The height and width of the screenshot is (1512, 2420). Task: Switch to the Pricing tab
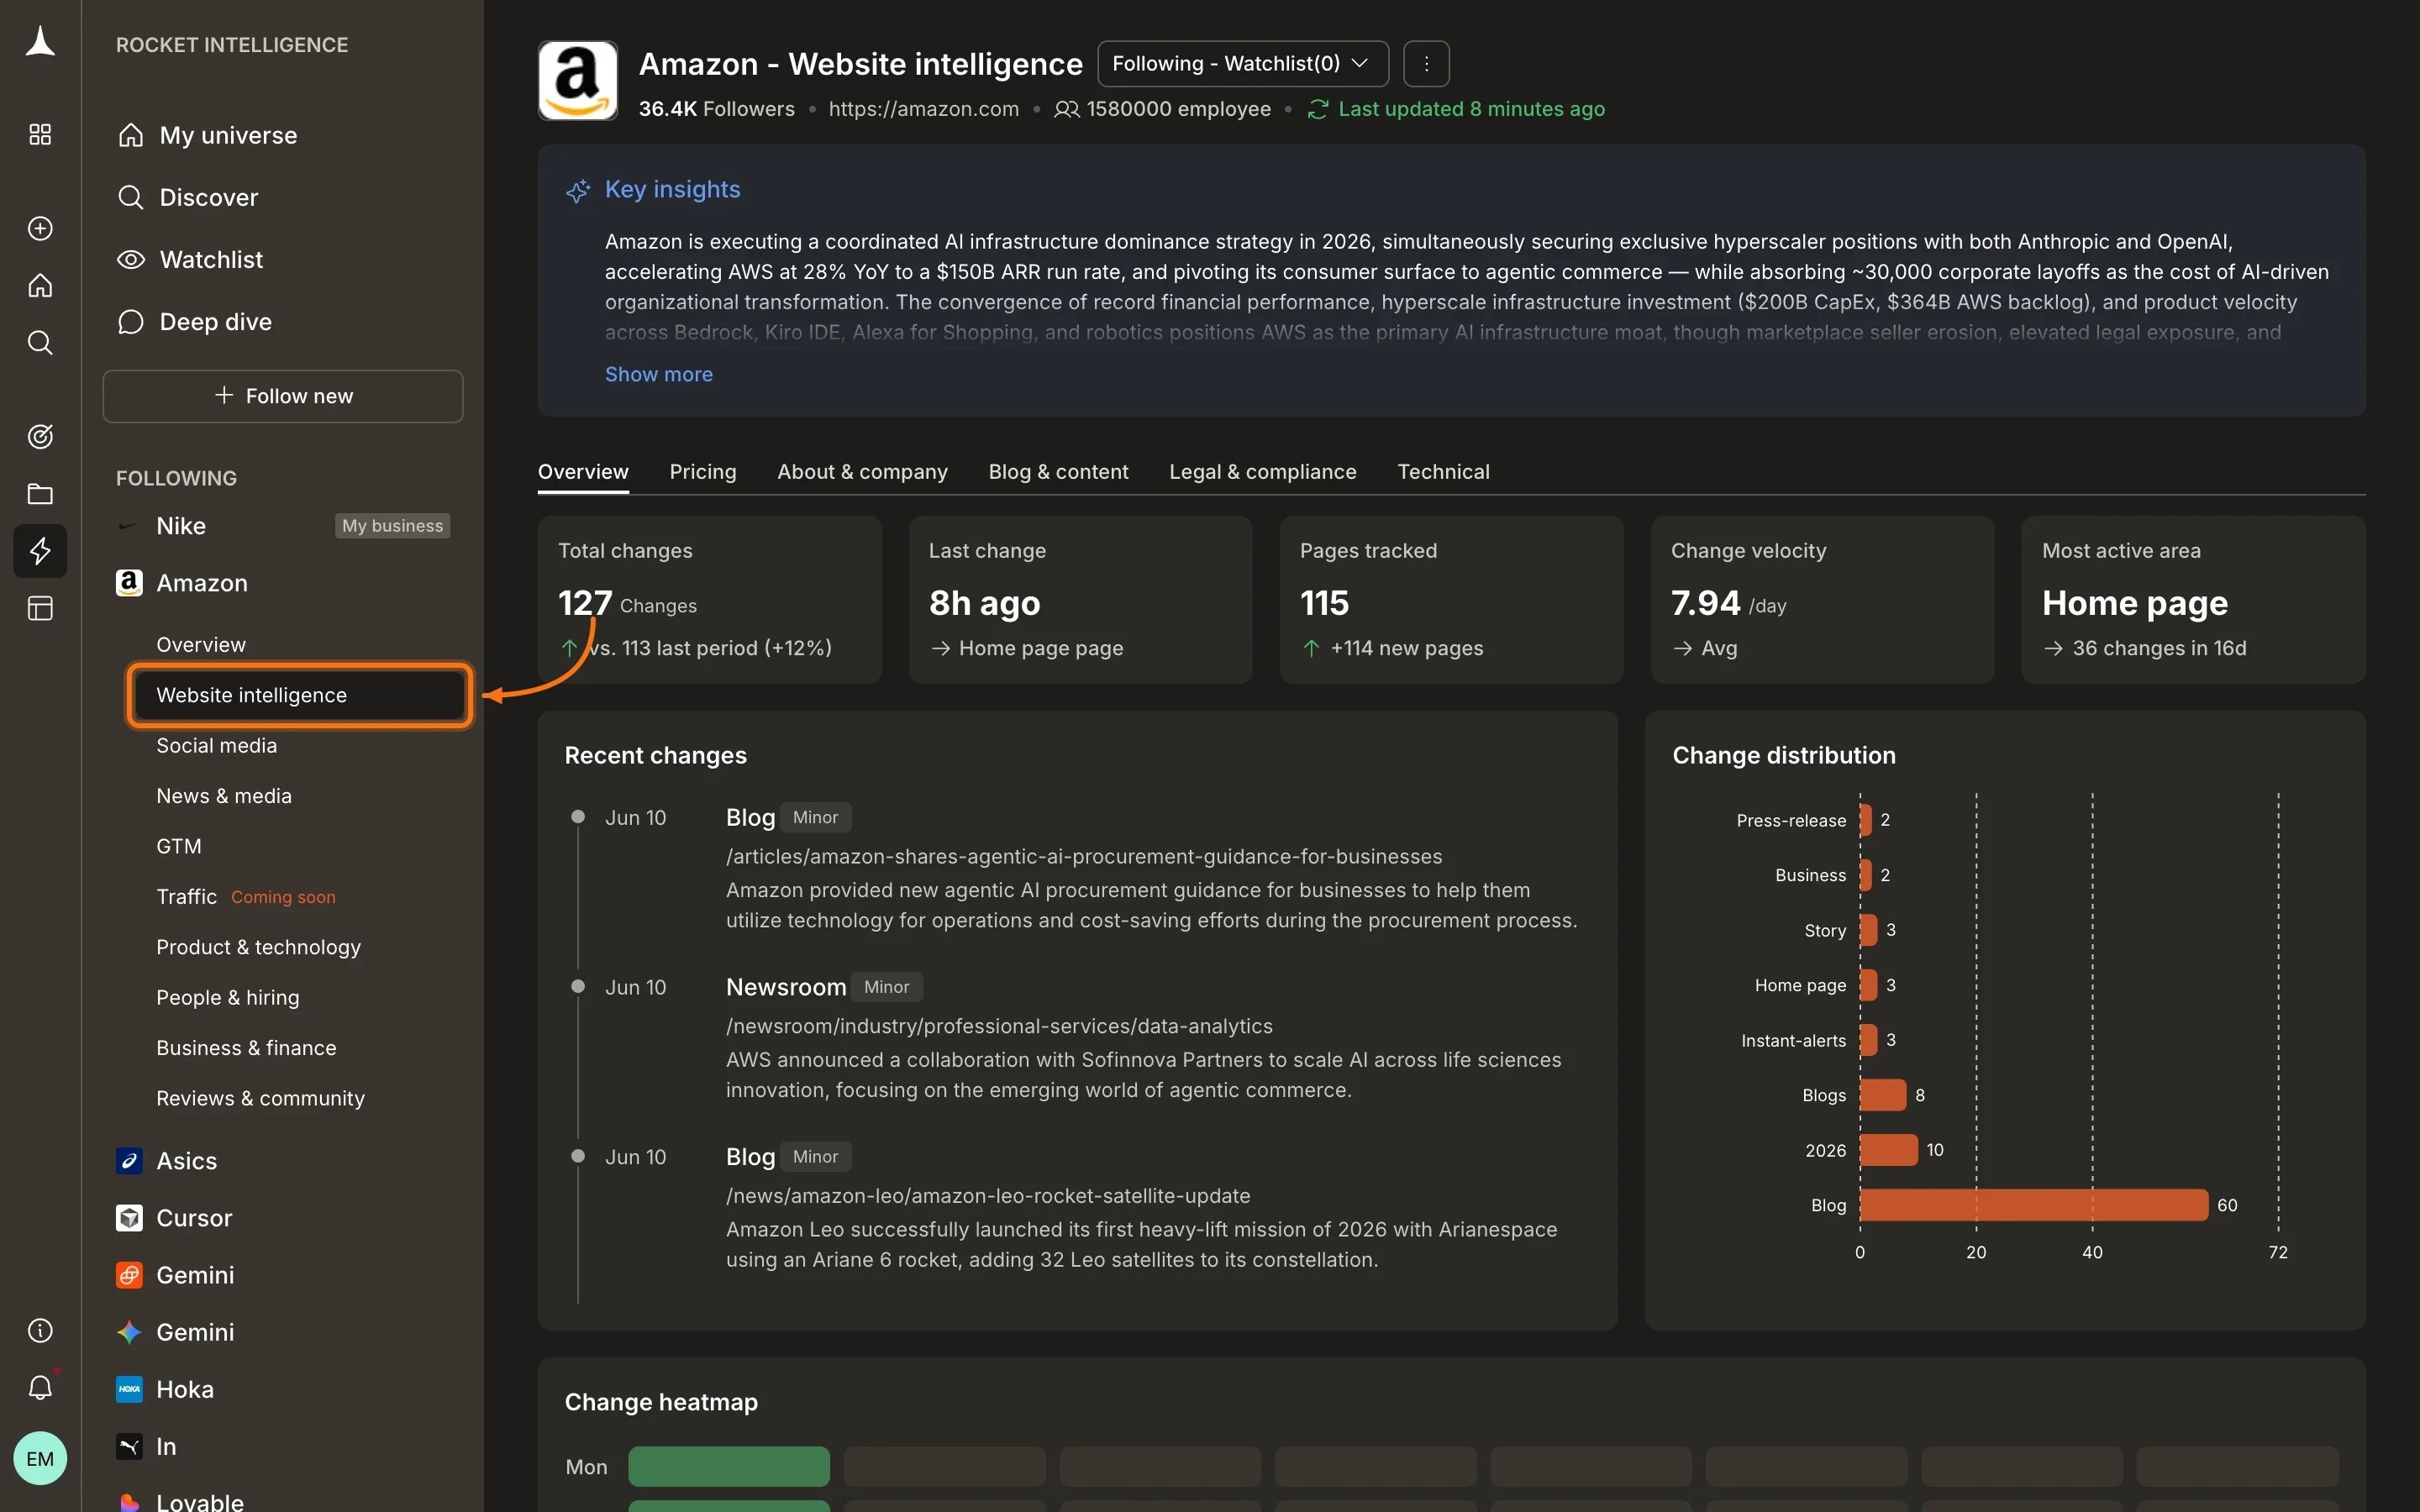[x=703, y=472]
